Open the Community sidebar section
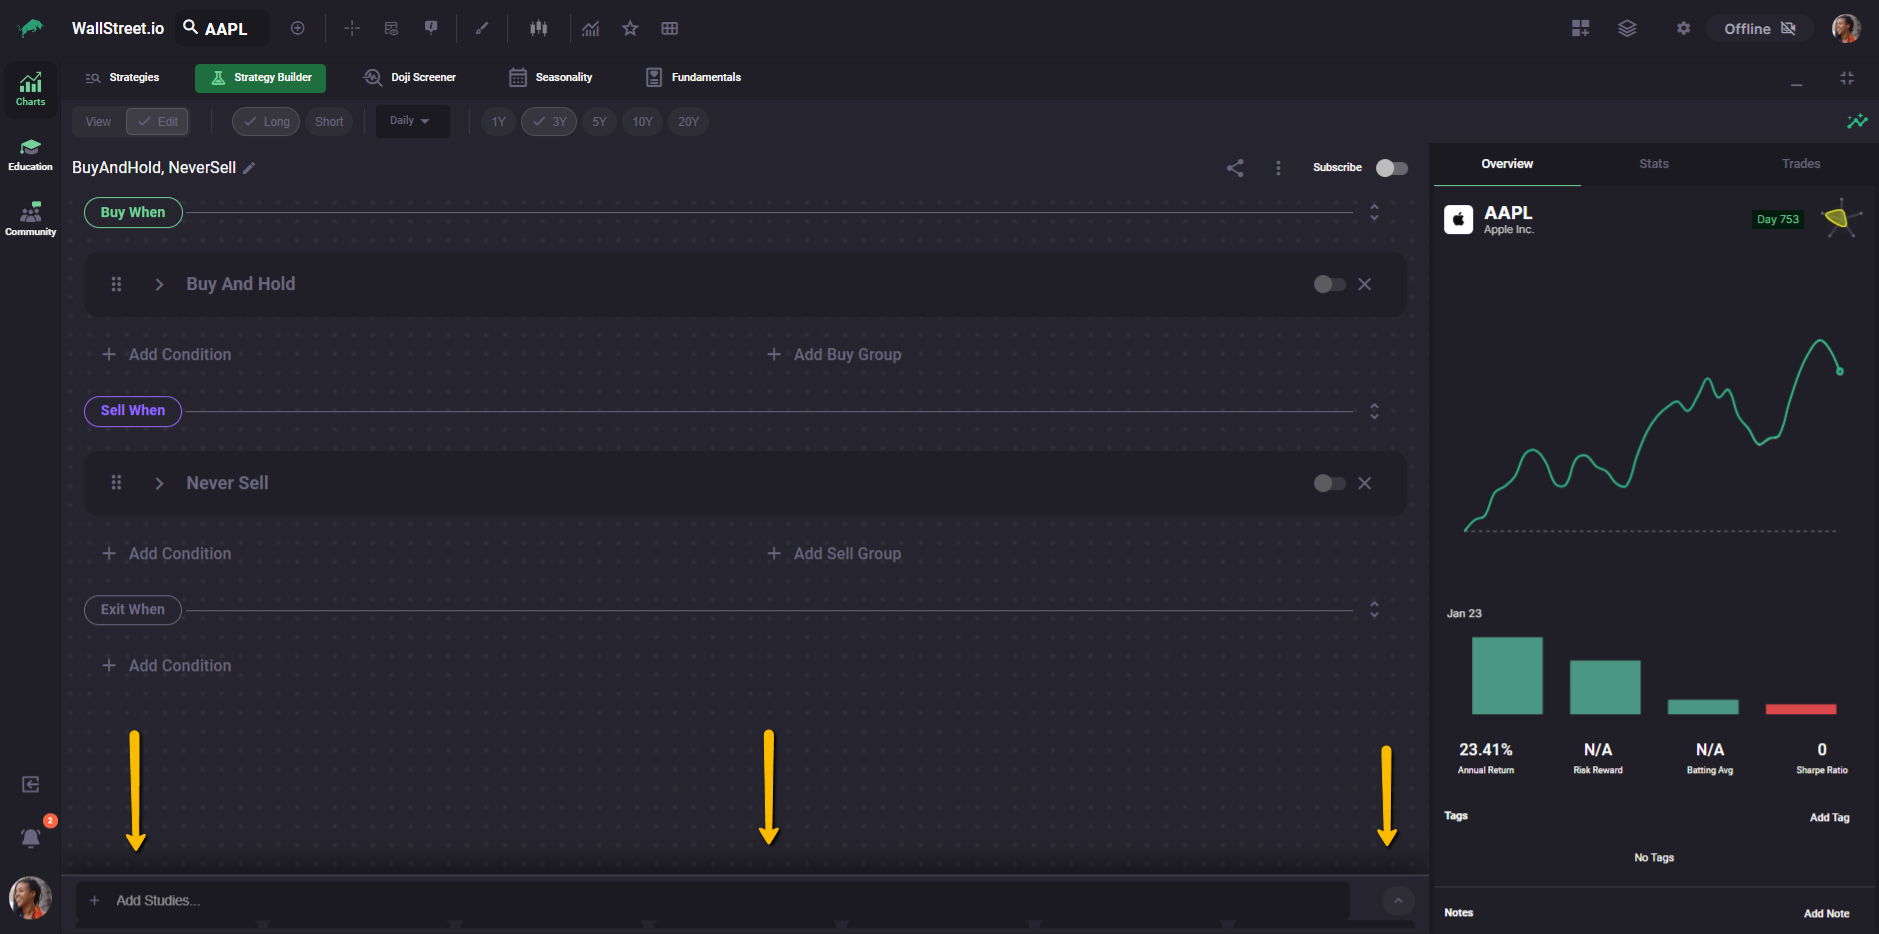 pyautogui.click(x=30, y=219)
